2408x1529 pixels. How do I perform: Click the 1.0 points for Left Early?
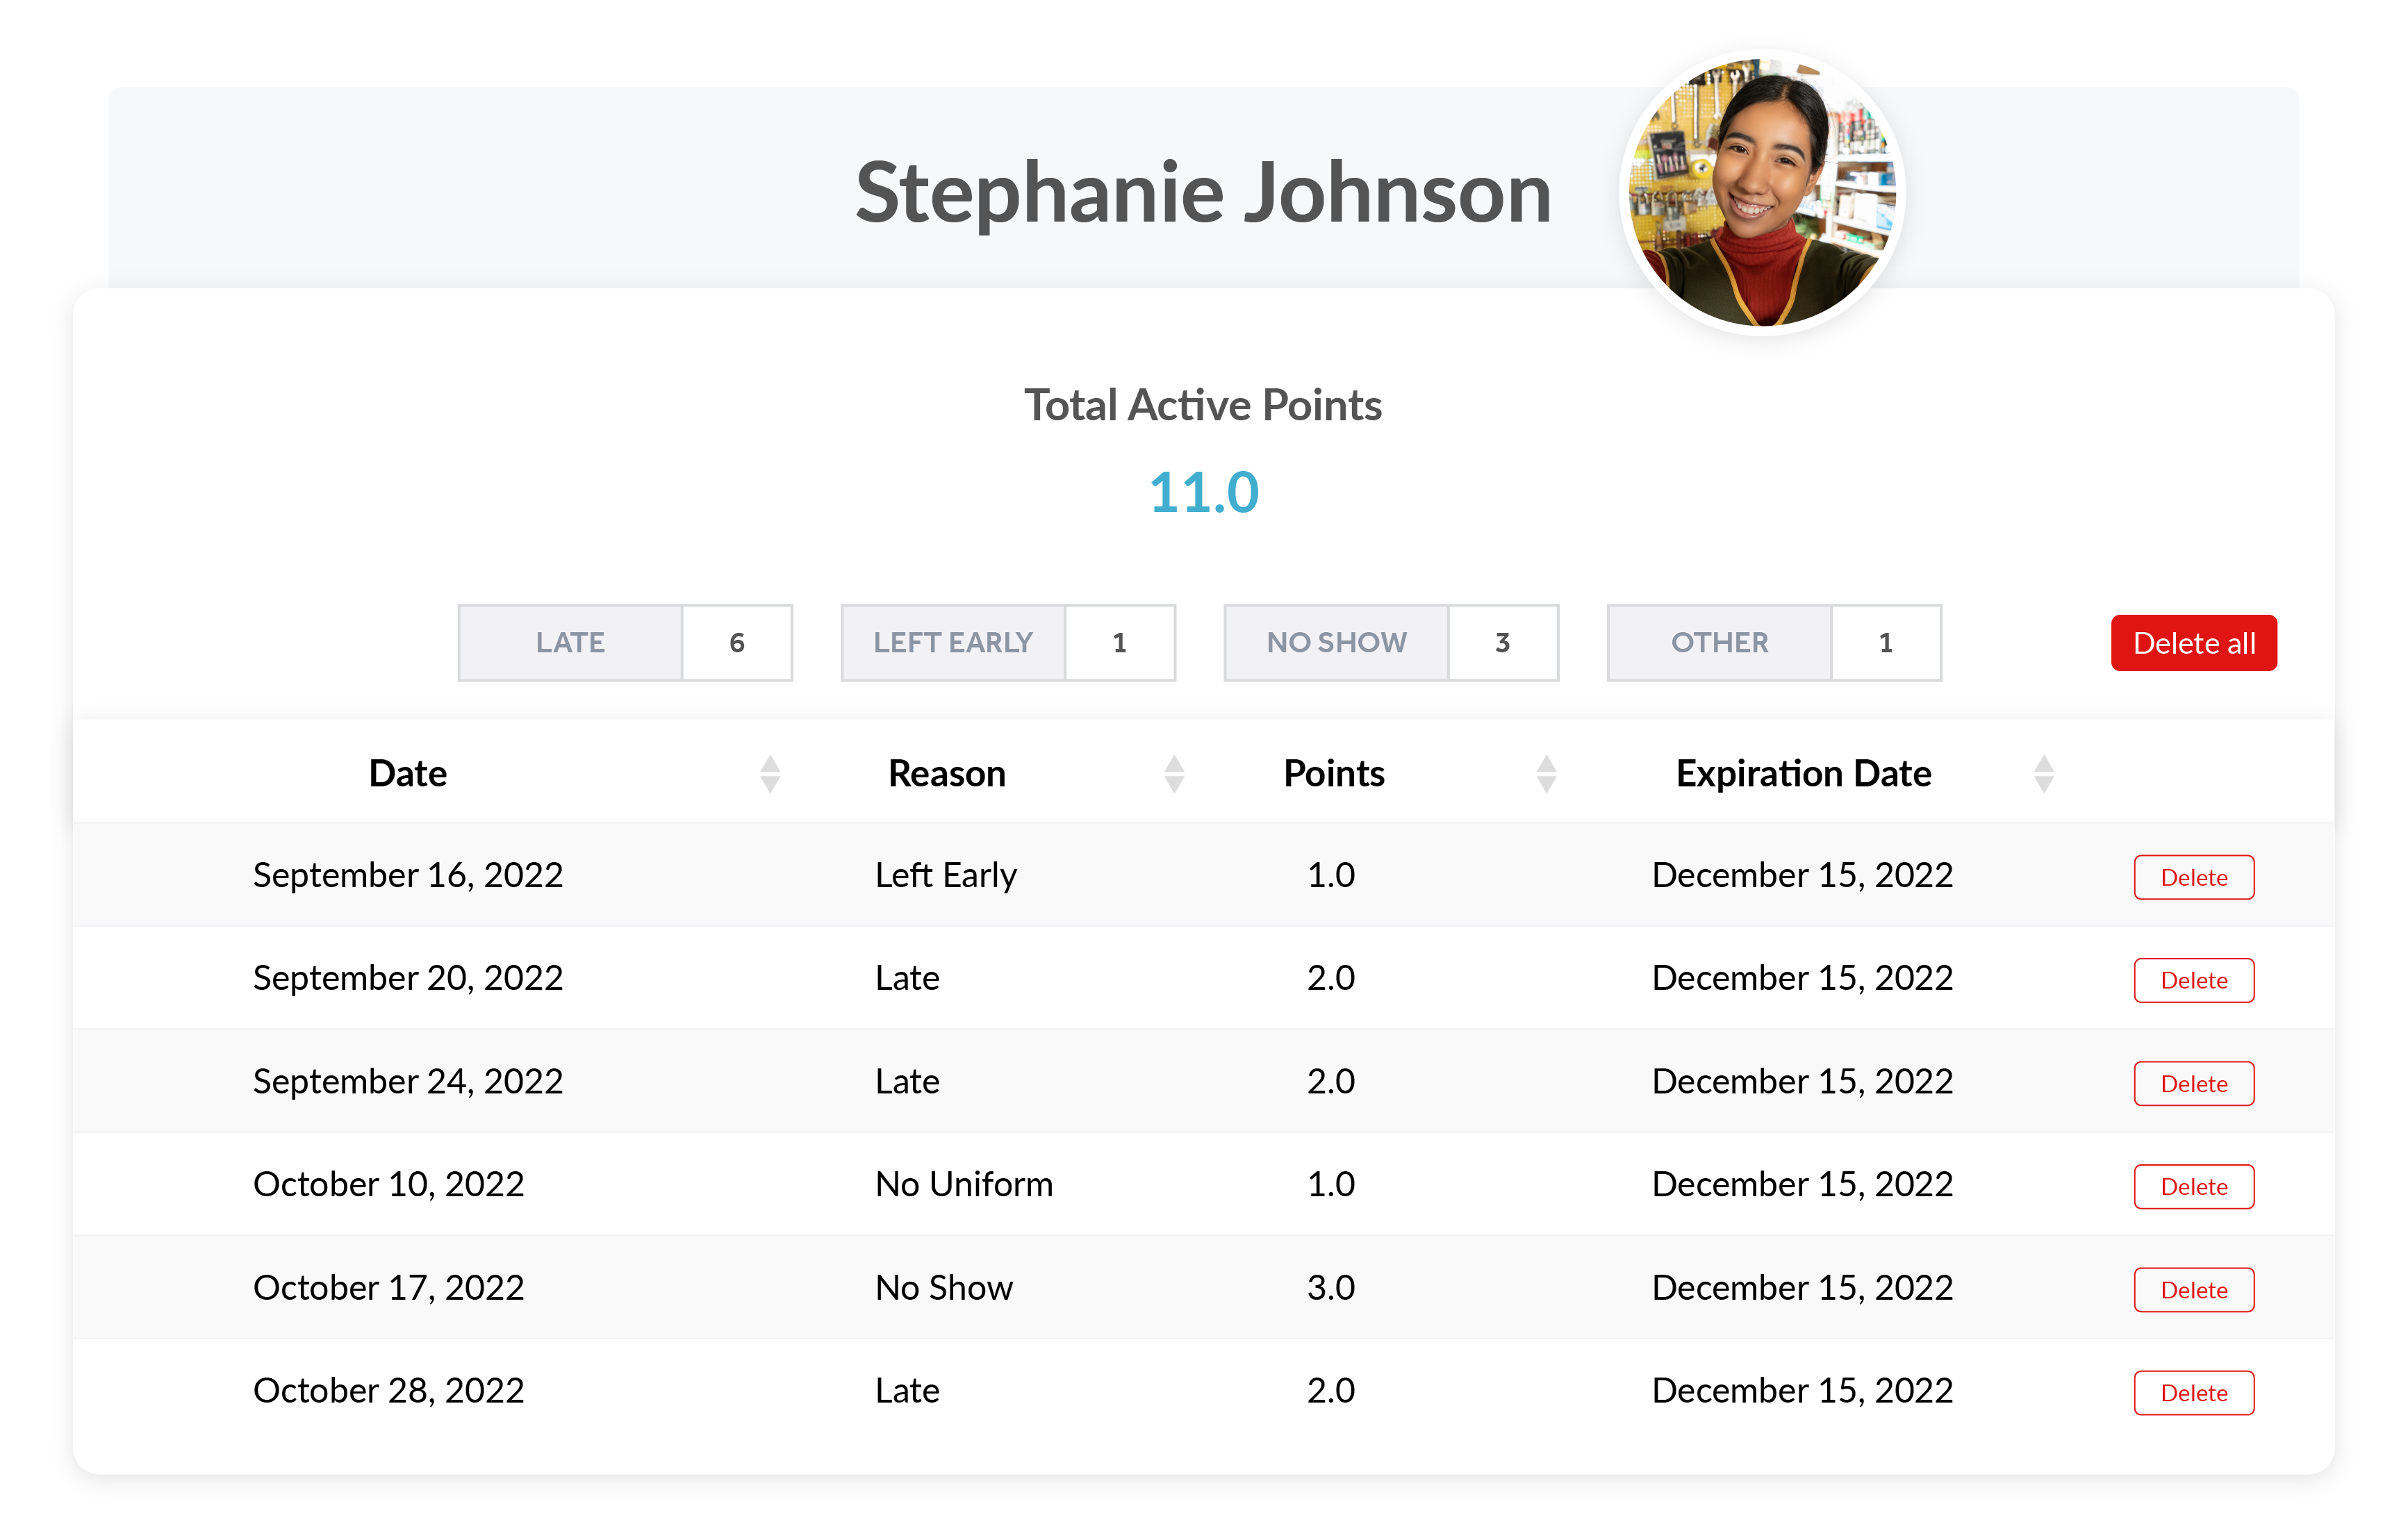(1331, 876)
